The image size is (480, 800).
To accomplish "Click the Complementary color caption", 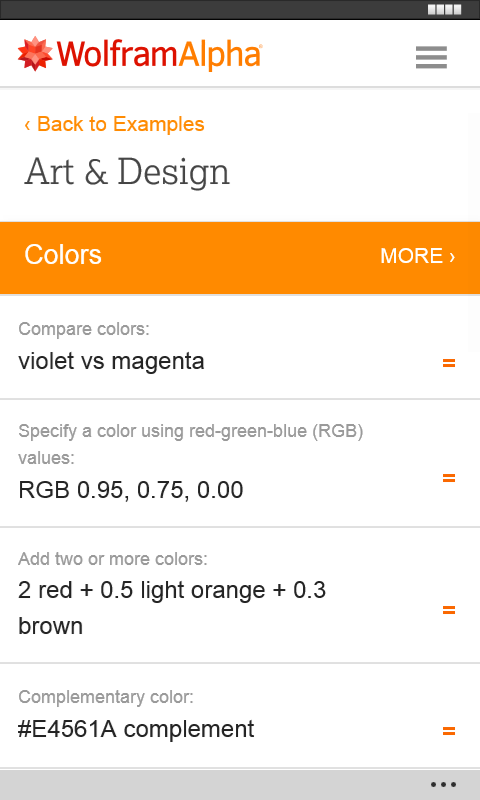I will pyautogui.click(x=106, y=697).
